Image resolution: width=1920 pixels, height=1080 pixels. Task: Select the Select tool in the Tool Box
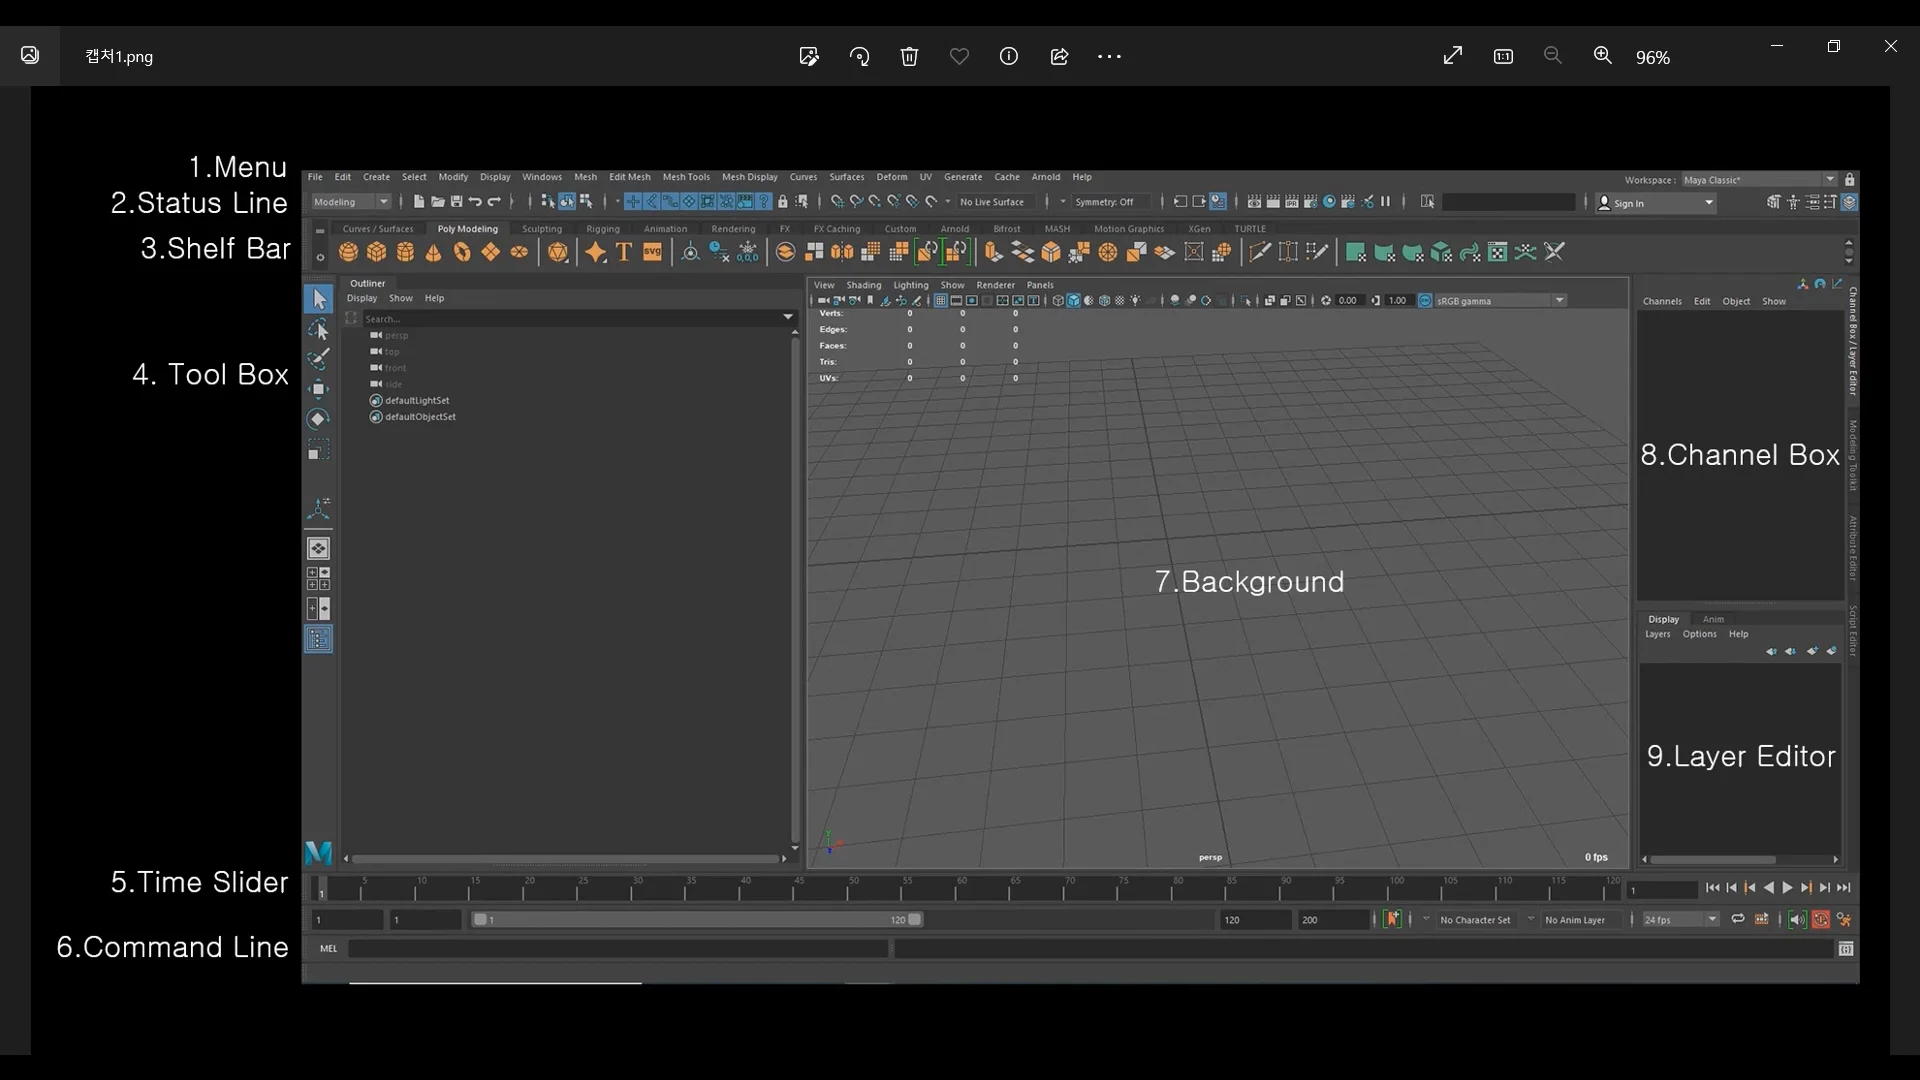(x=319, y=298)
